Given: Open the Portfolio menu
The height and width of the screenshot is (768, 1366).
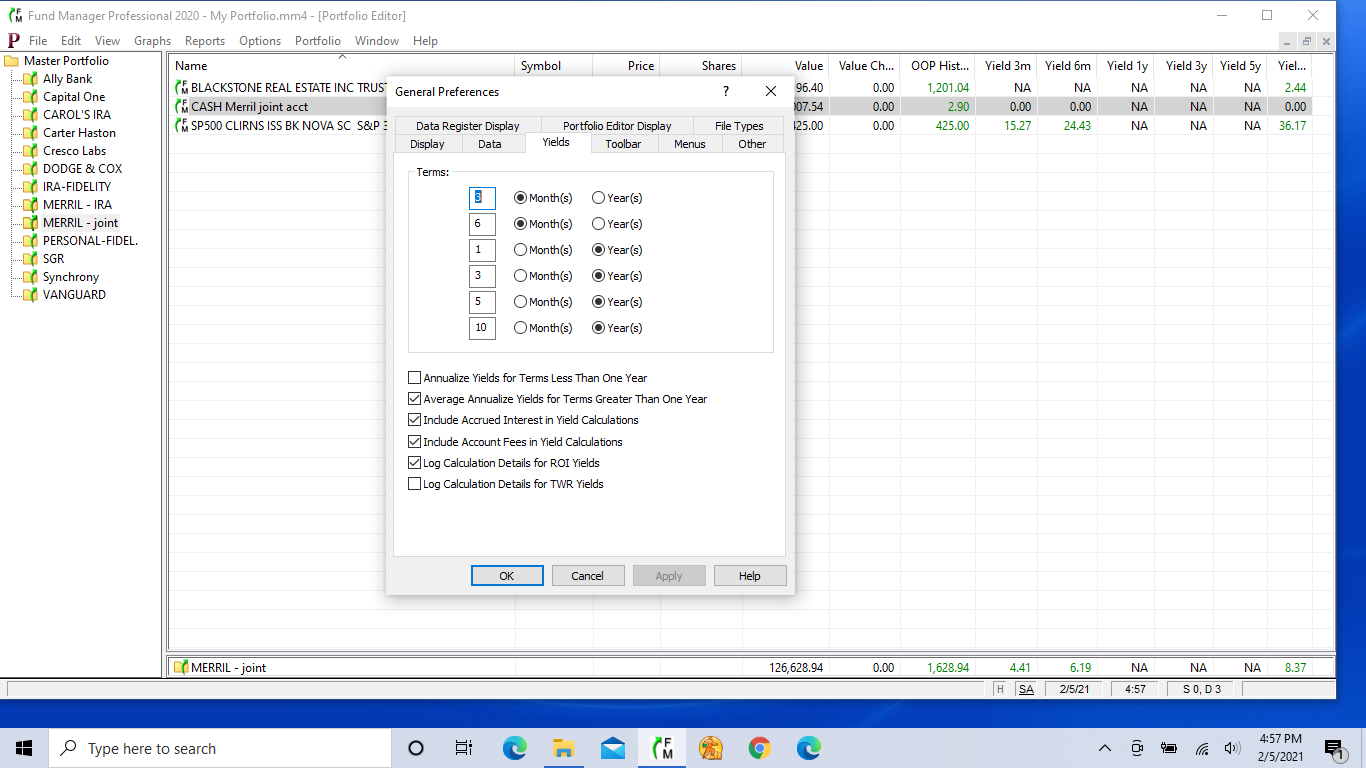Looking at the screenshot, I should pos(318,41).
